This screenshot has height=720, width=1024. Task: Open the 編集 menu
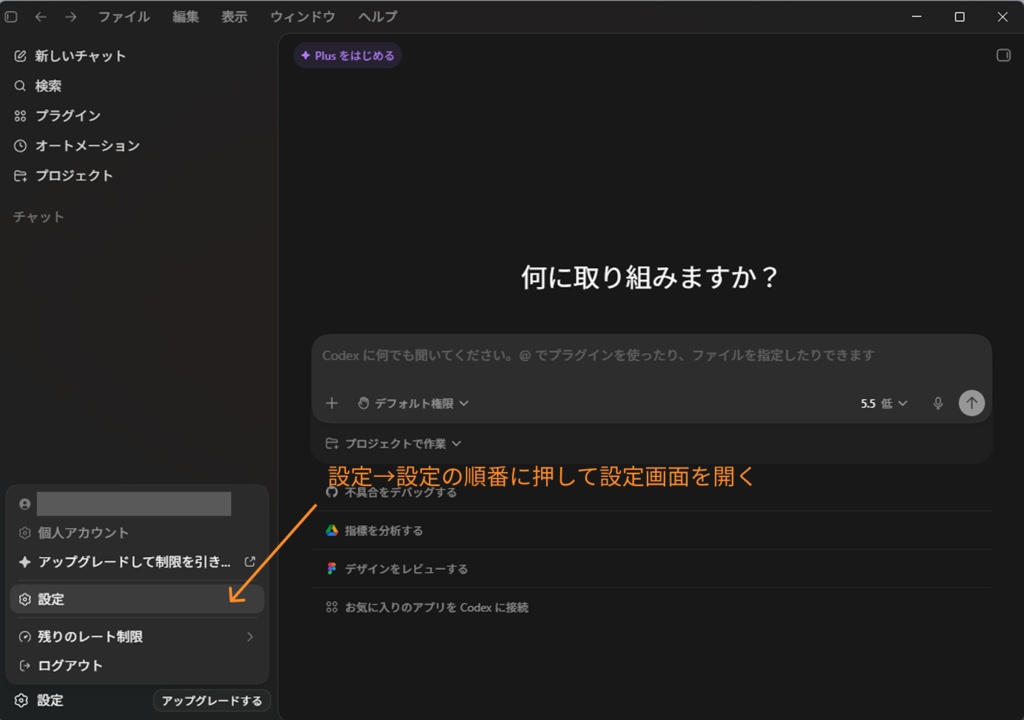pos(185,16)
